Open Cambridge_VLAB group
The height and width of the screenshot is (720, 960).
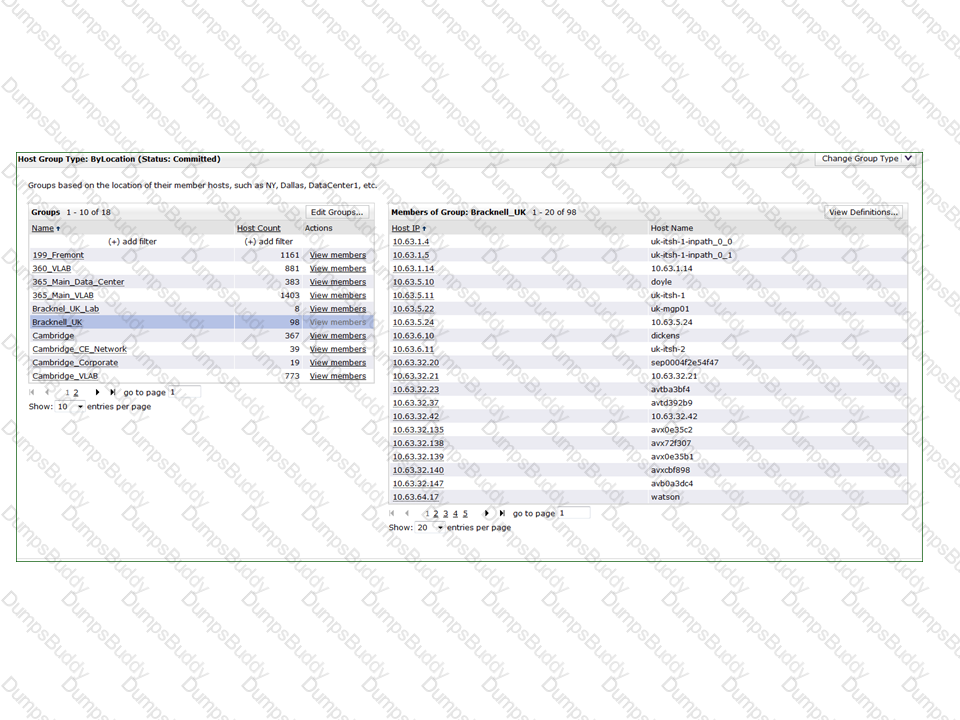[x=65, y=377]
